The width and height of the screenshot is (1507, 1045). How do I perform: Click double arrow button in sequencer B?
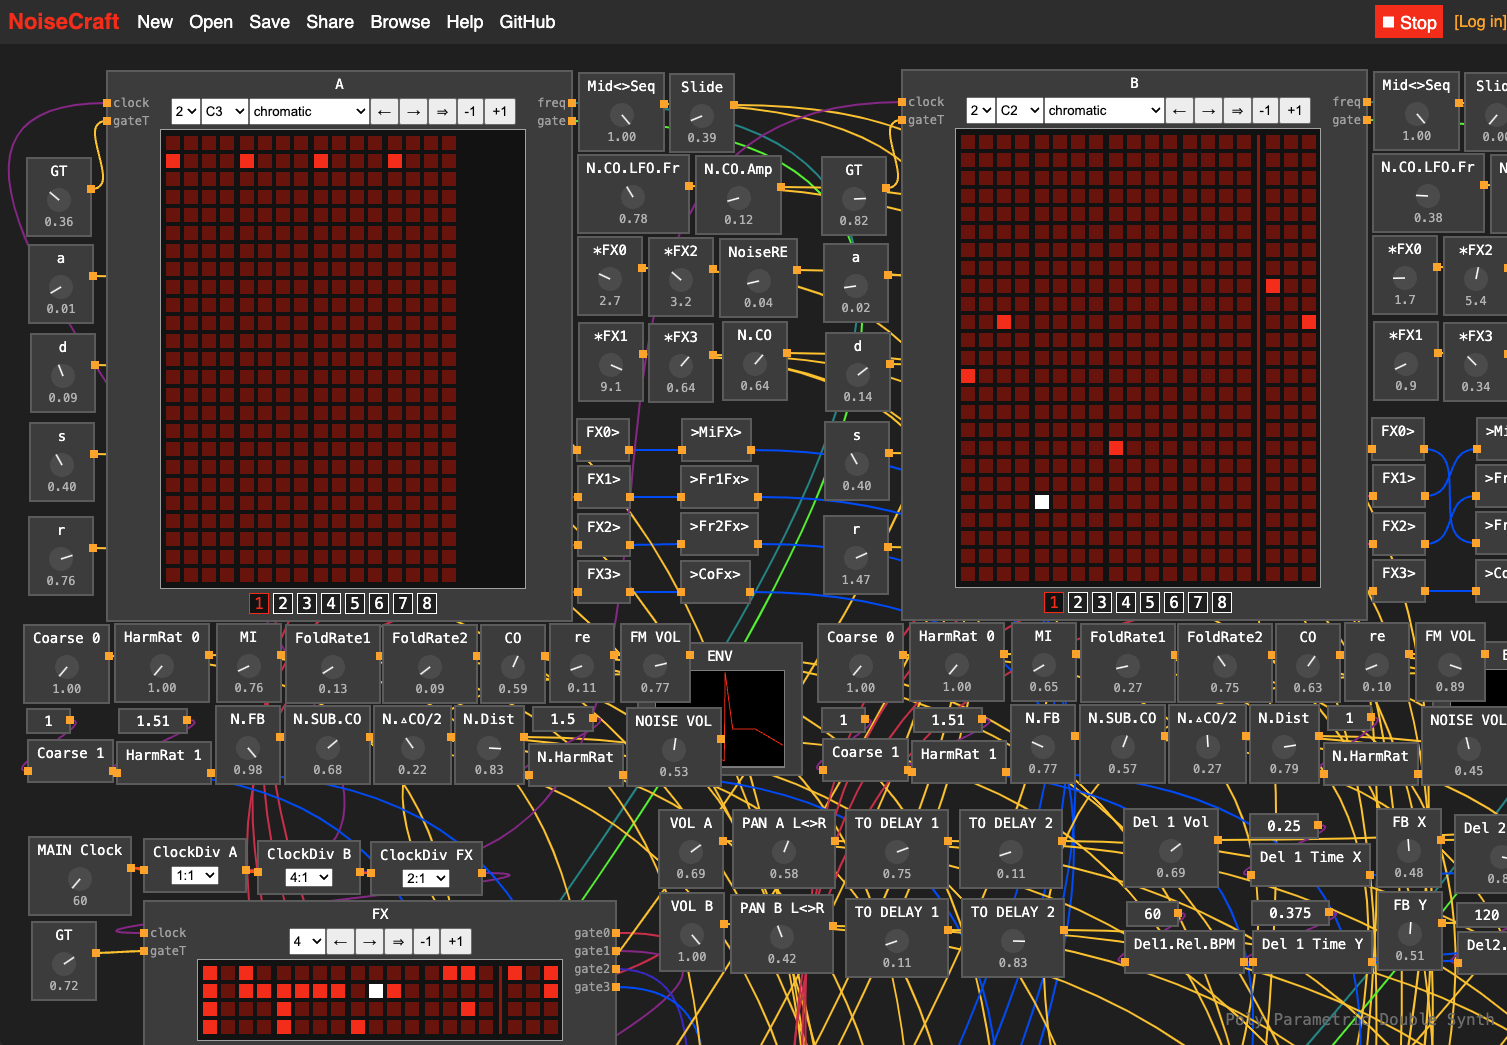(x=1237, y=111)
